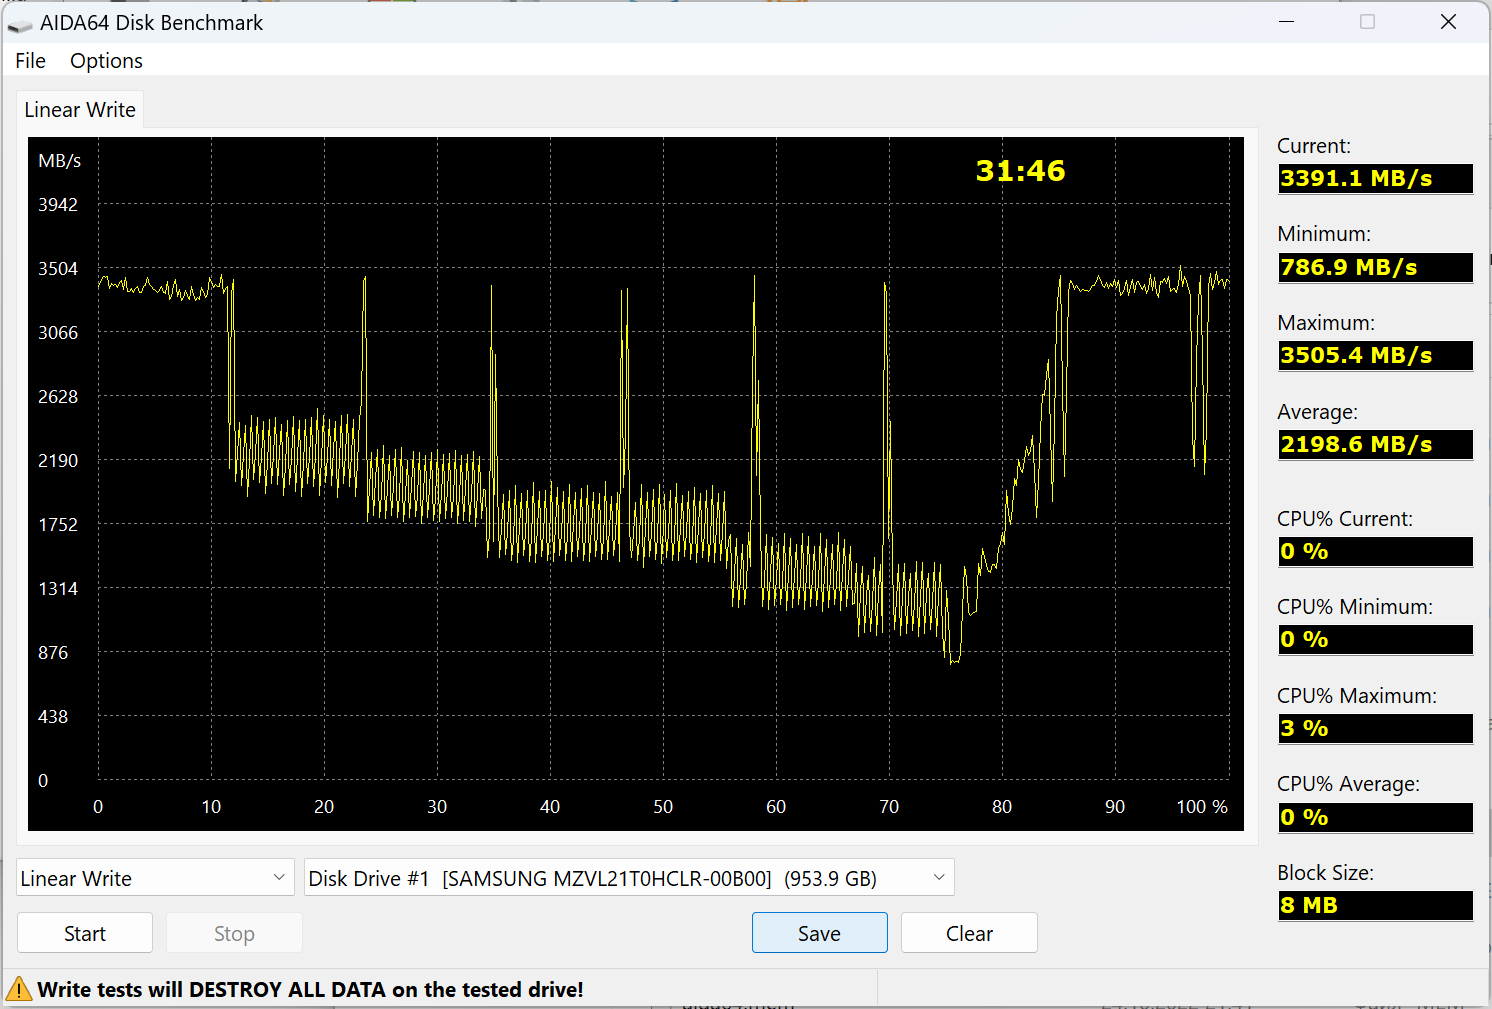Click the elapsed time 31:46 on graph

(1020, 171)
